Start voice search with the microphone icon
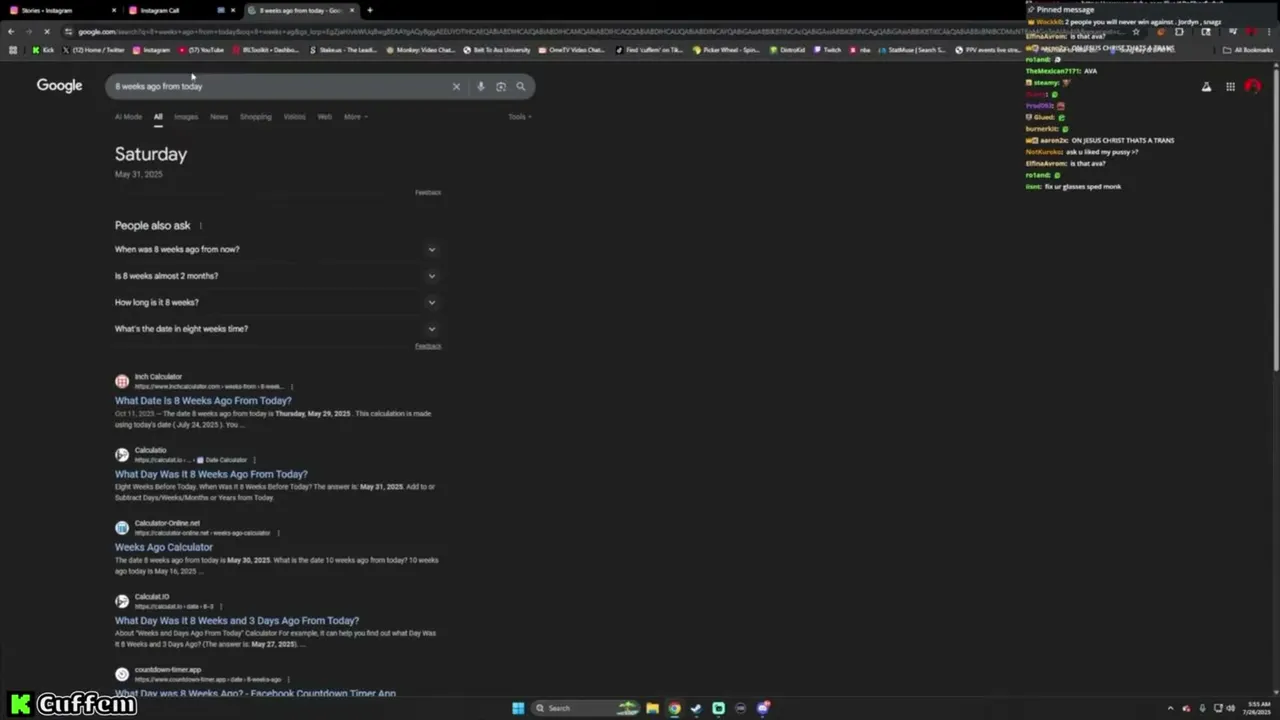 tap(480, 87)
